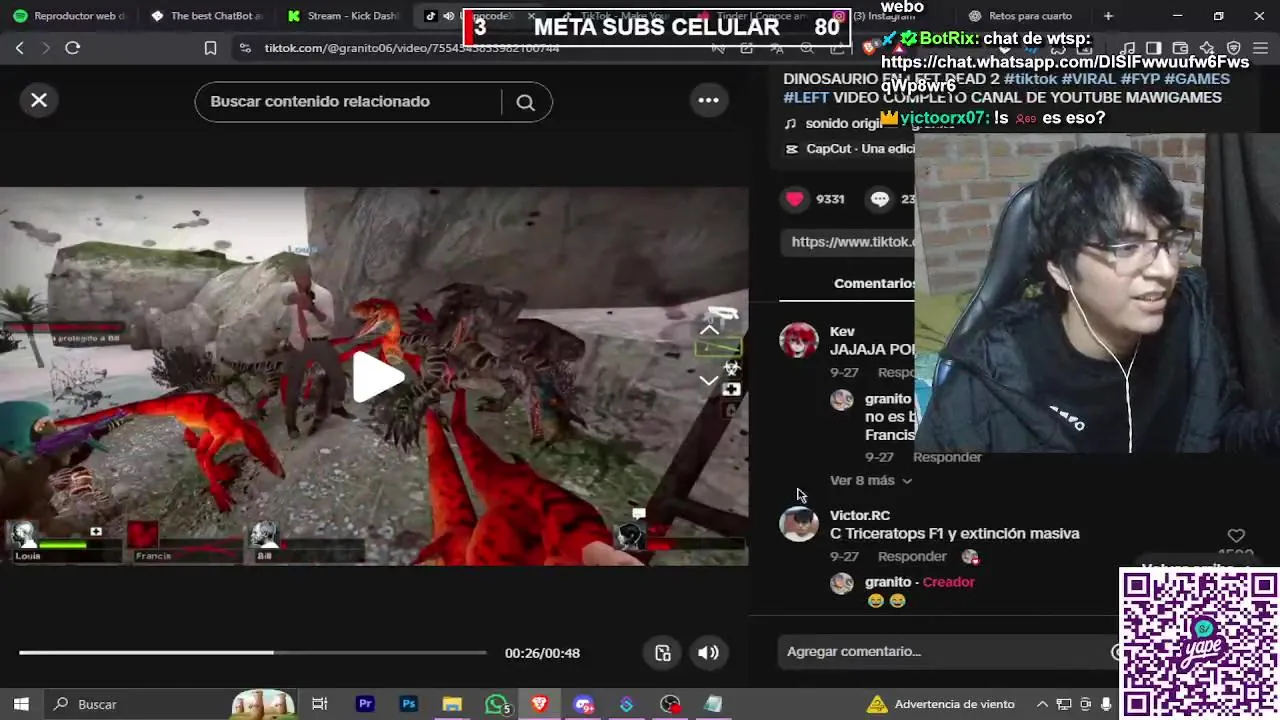Image resolution: width=1280 pixels, height=720 pixels.
Task: Launch Adobe Premiere Pro from the taskbar
Action: [365, 704]
